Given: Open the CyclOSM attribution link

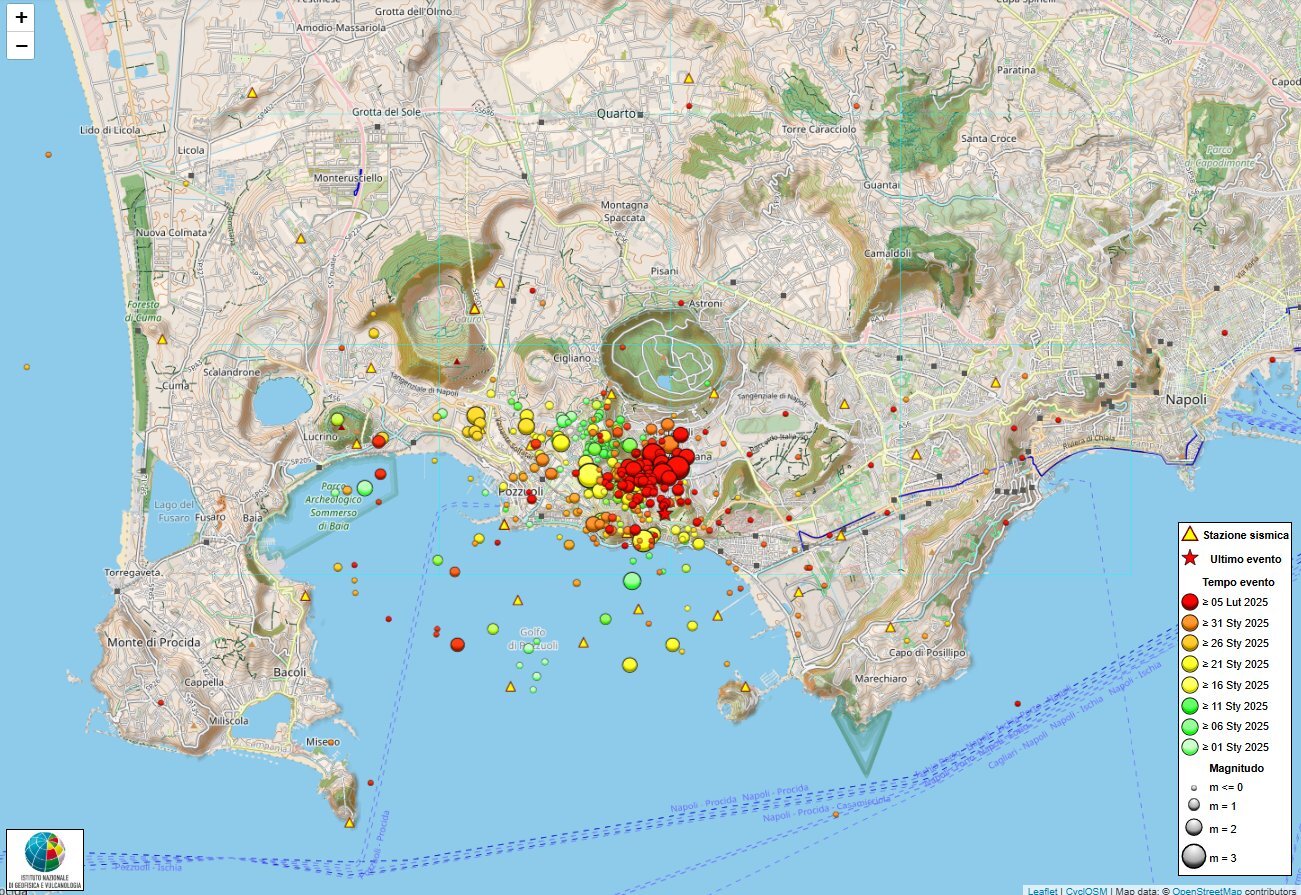Looking at the screenshot, I should (1087, 890).
